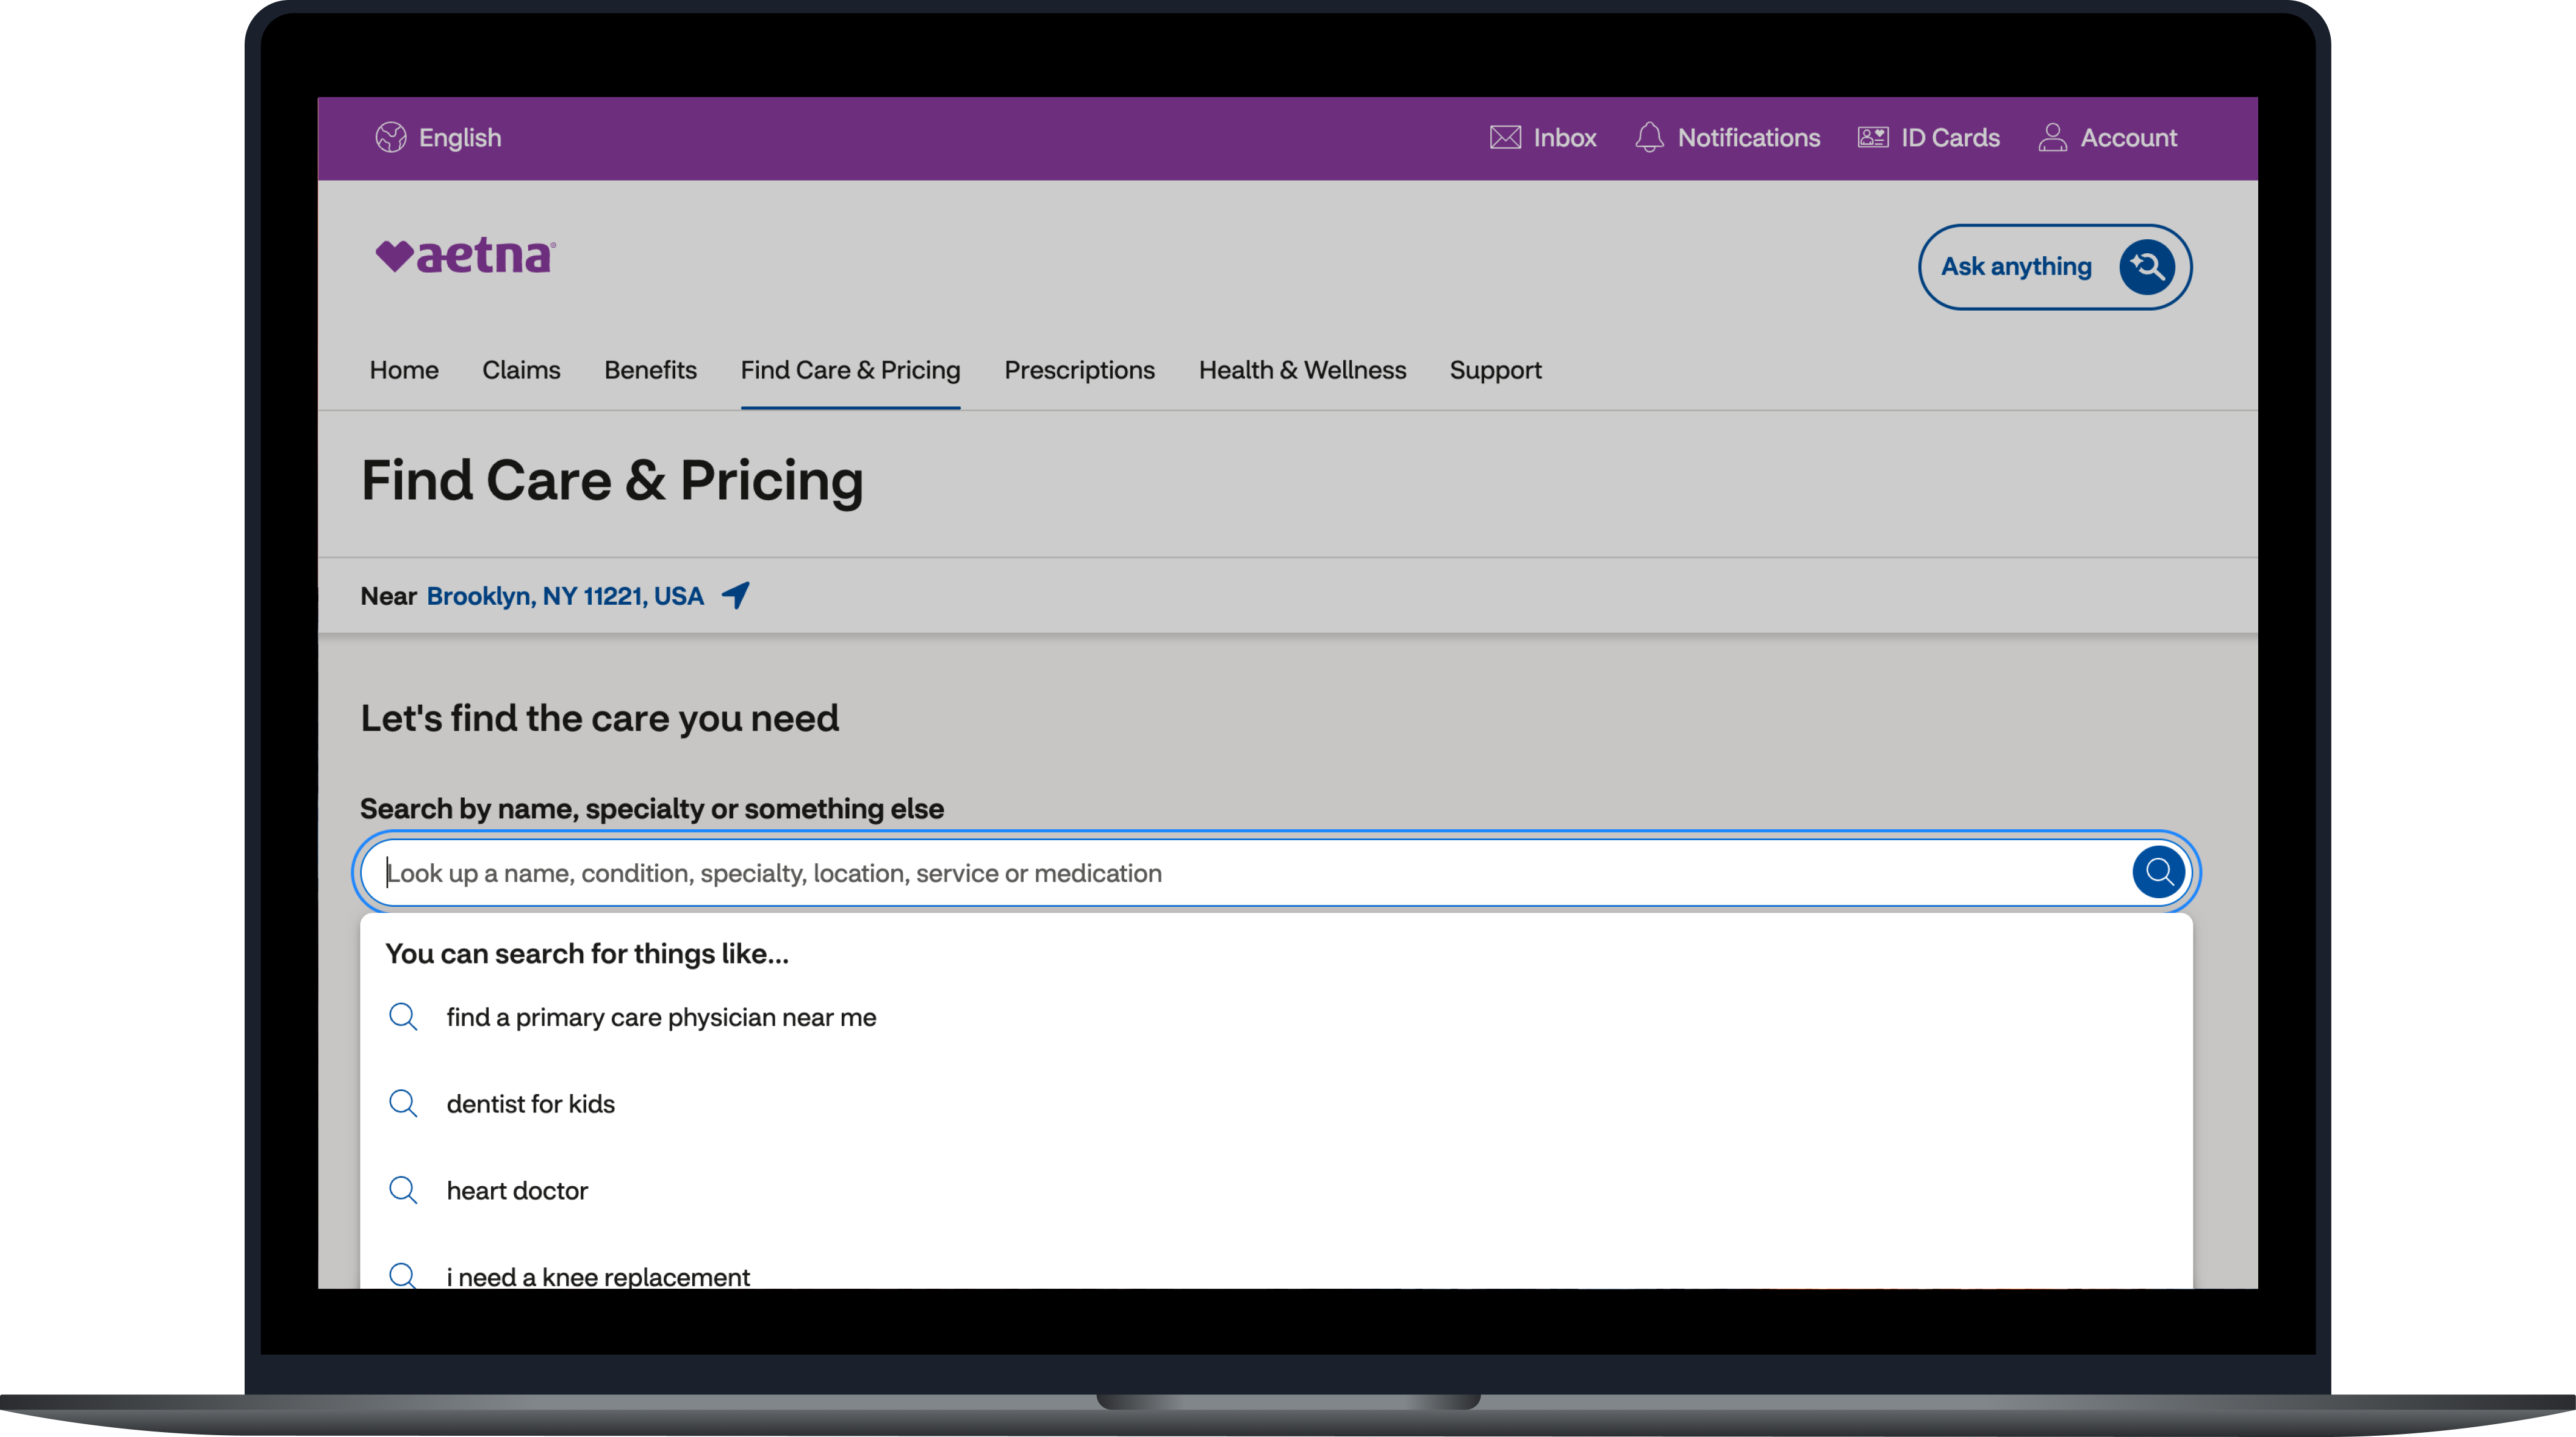
Task: Open Health & Wellness tab
Action: (1301, 370)
